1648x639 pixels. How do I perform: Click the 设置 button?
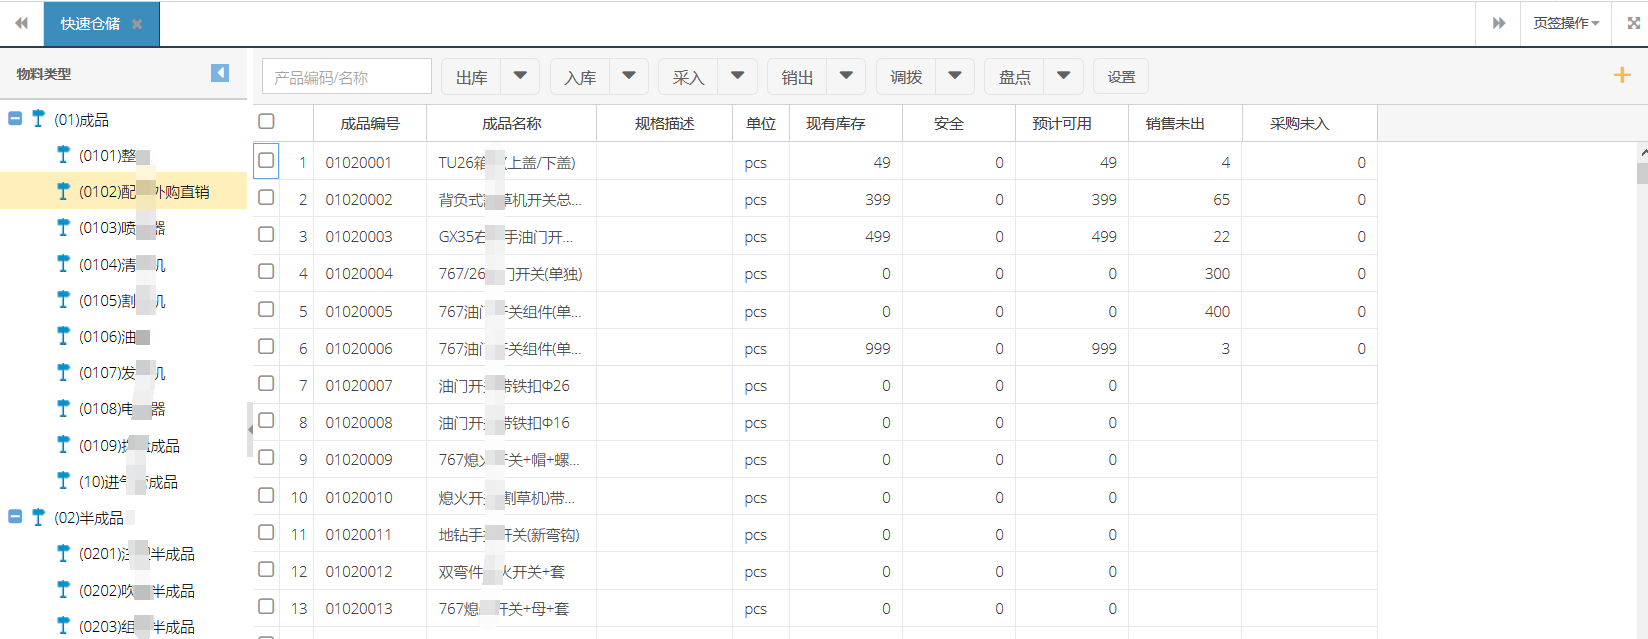tap(1121, 77)
